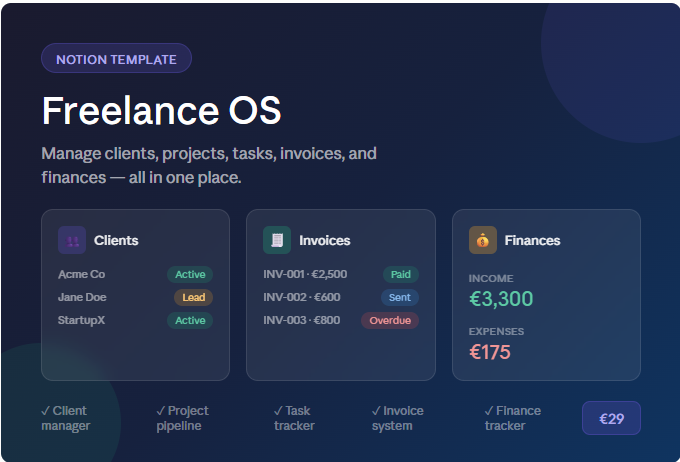Select Acme Co's Active status tag

pos(190,274)
